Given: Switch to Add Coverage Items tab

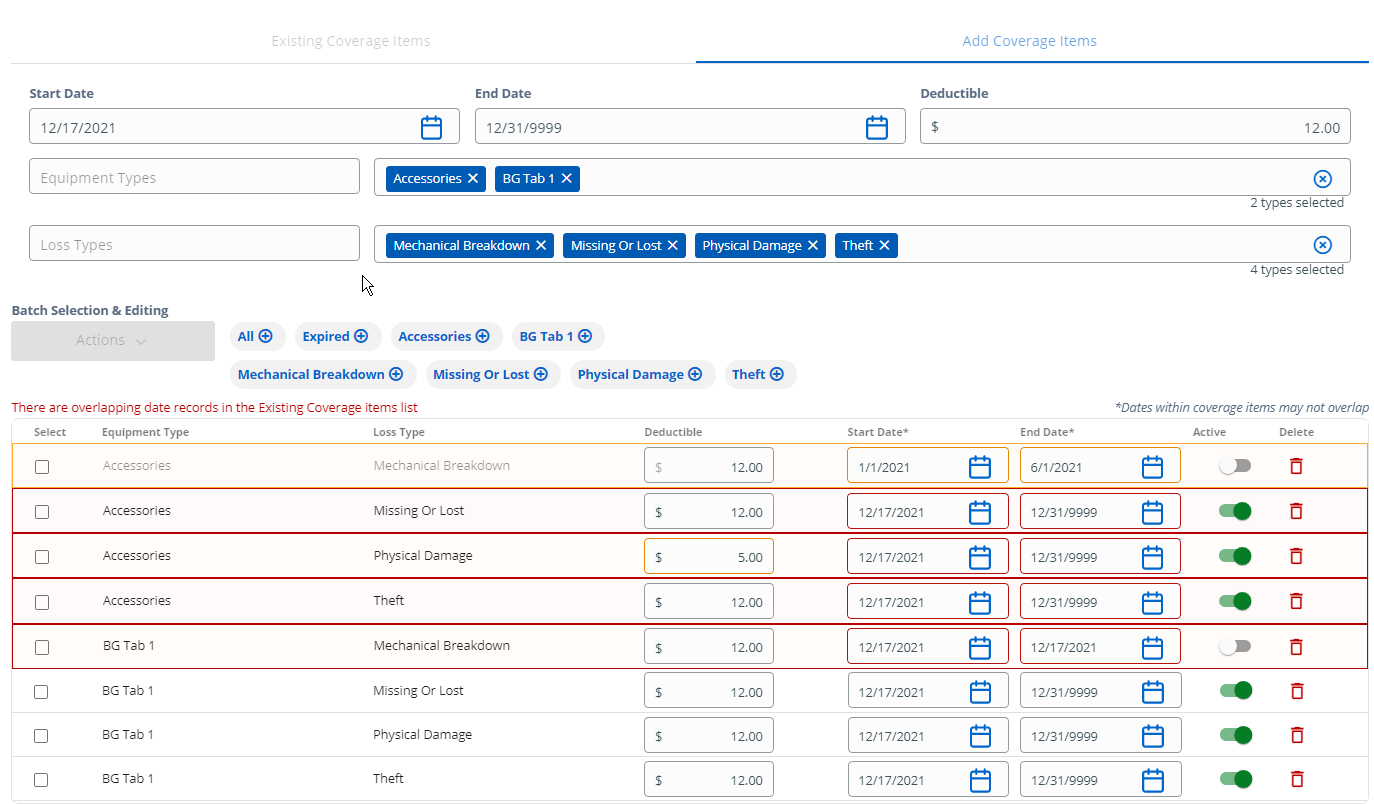Looking at the screenshot, I should pyautogui.click(x=1029, y=41).
